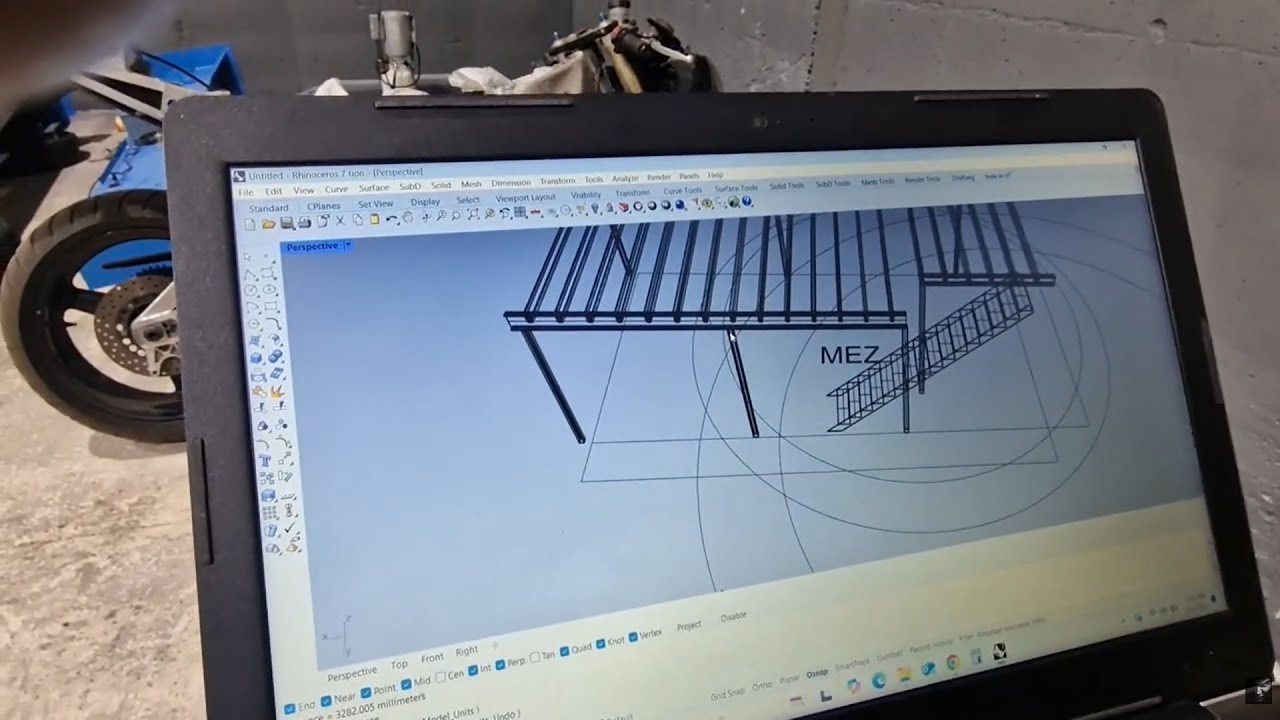This screenshot has width=1280, height=720.
Task: Open the File menu
Action: coord(246,192)
